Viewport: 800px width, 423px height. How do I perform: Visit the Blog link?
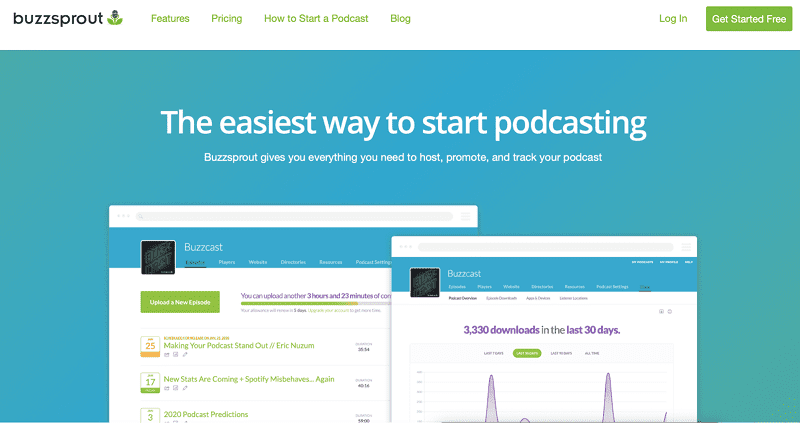point(400,18)
